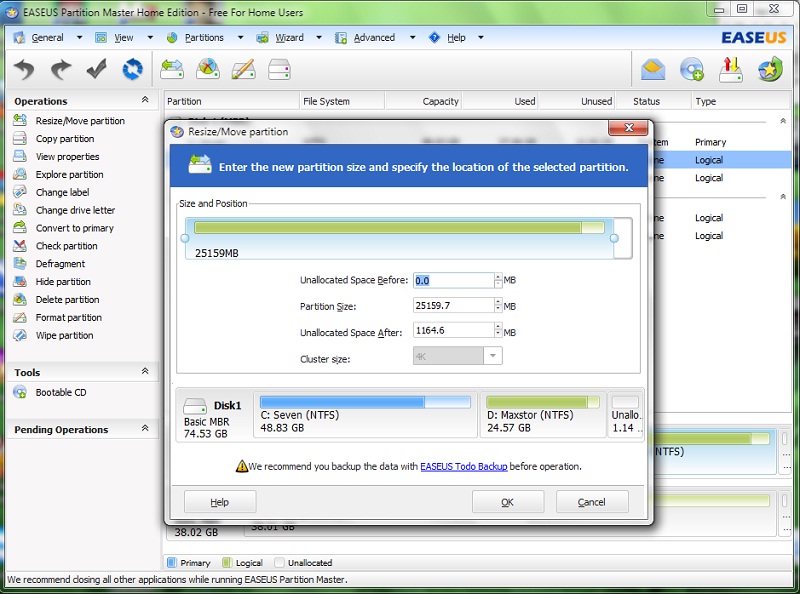Click the File System column header
Screen dimensions: 800x594
[x=342, y=101]
